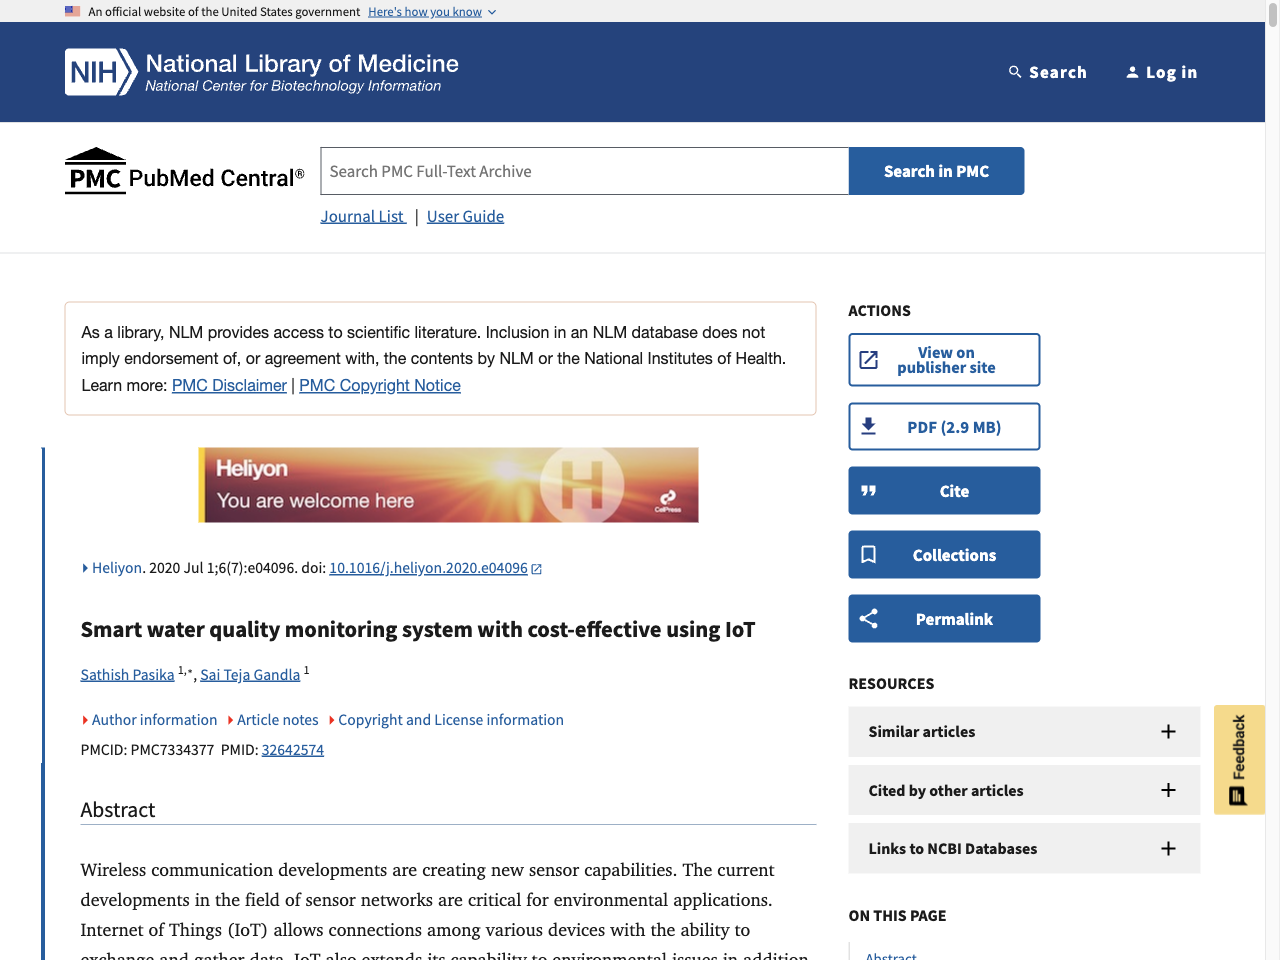
Task: Open Here's how you know disclosure
Action: [424, 11]
